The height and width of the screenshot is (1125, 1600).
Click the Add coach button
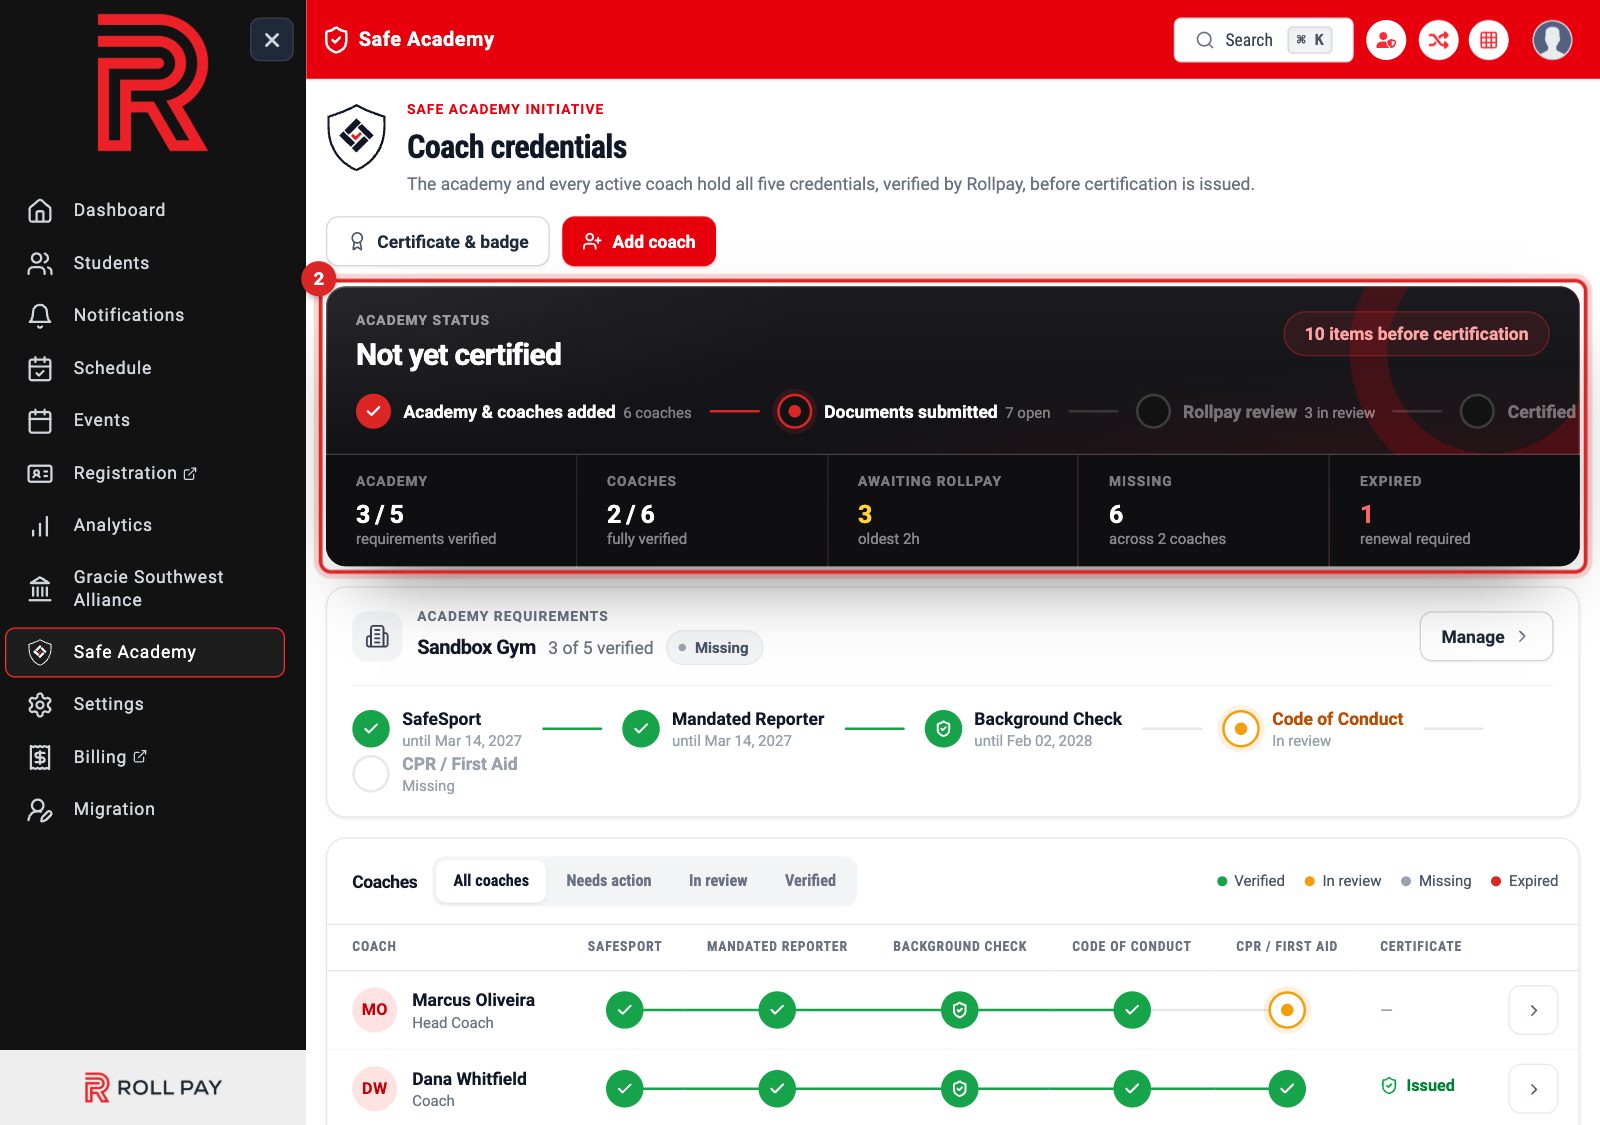[x=639, y=242]
